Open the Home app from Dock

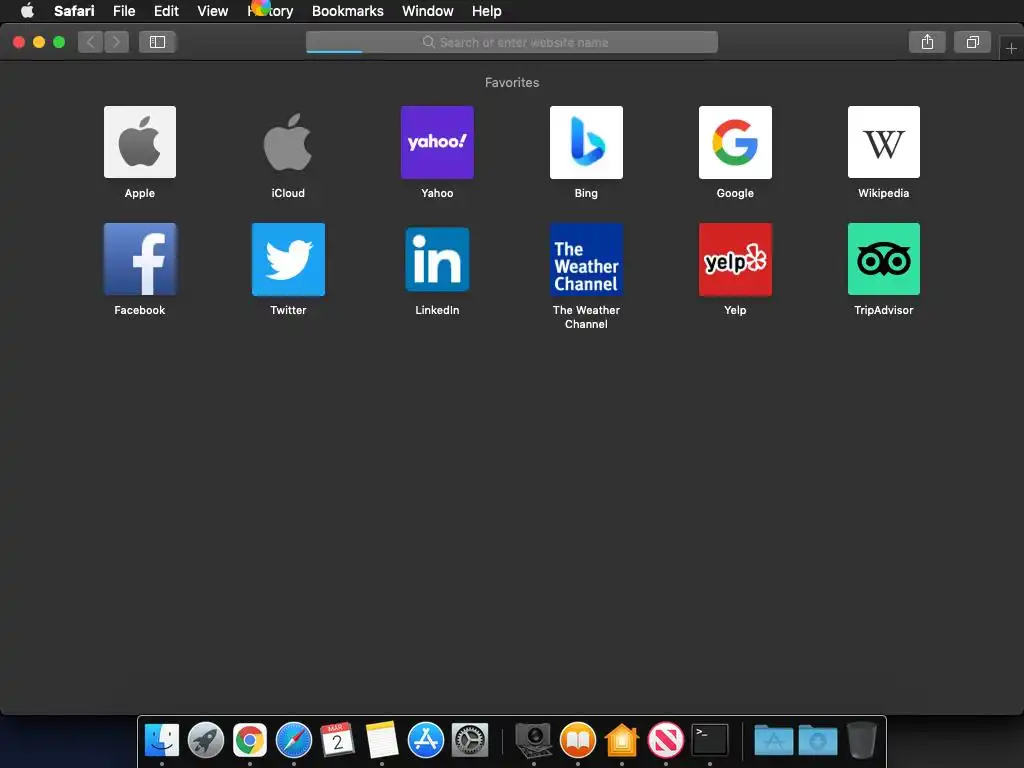coord(622,741)
